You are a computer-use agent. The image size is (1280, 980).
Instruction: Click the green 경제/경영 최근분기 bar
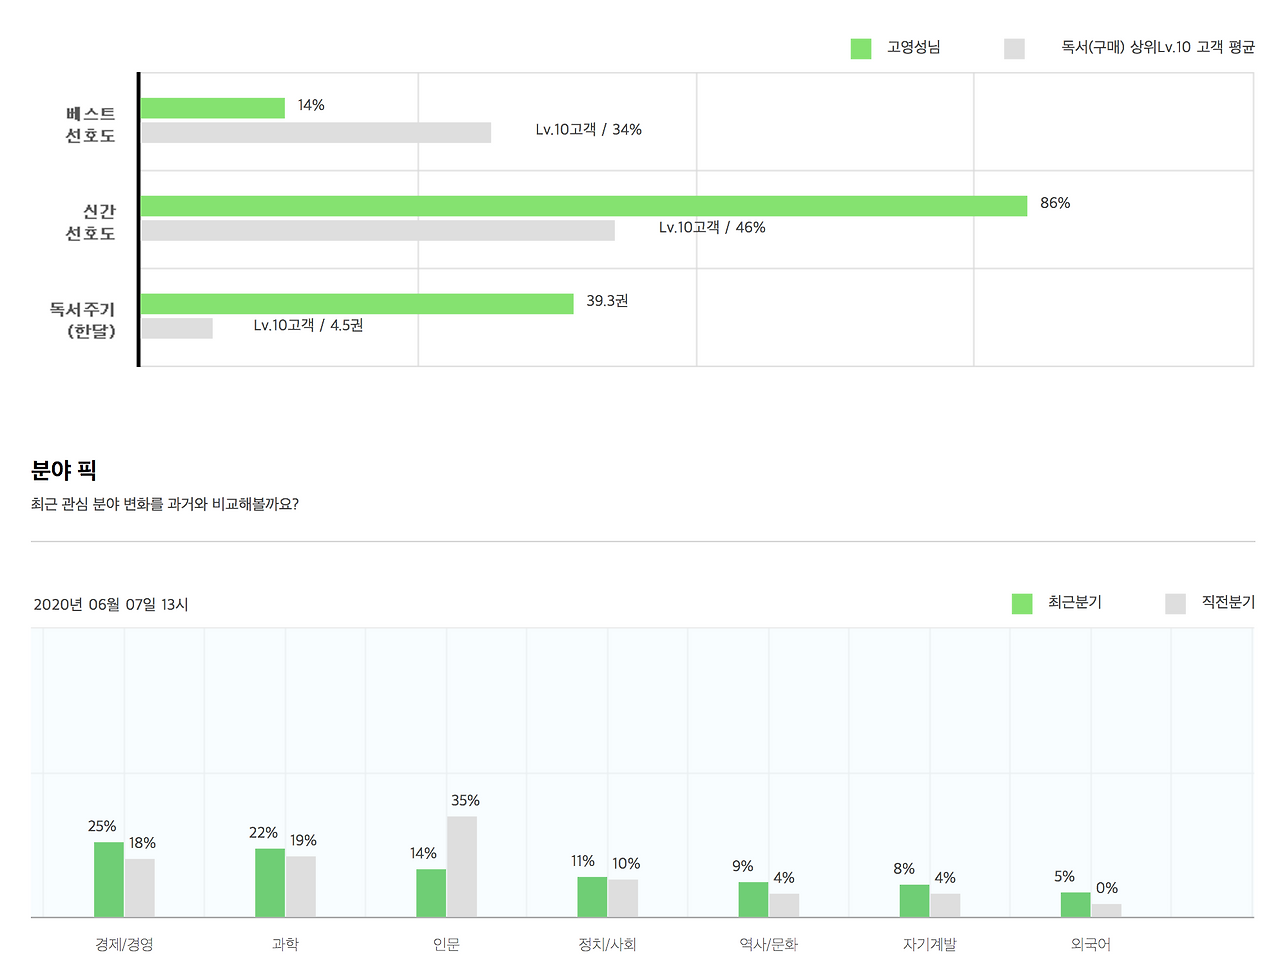[x=109, y=880]
